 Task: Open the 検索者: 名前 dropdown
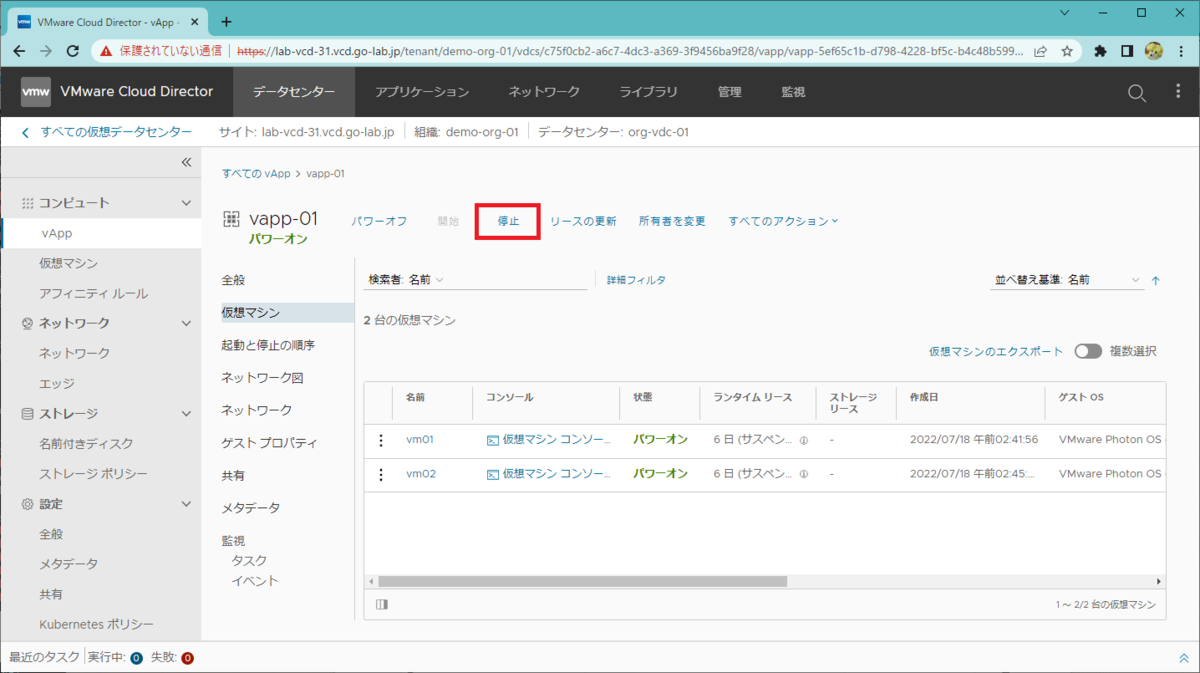coord(405,280)
